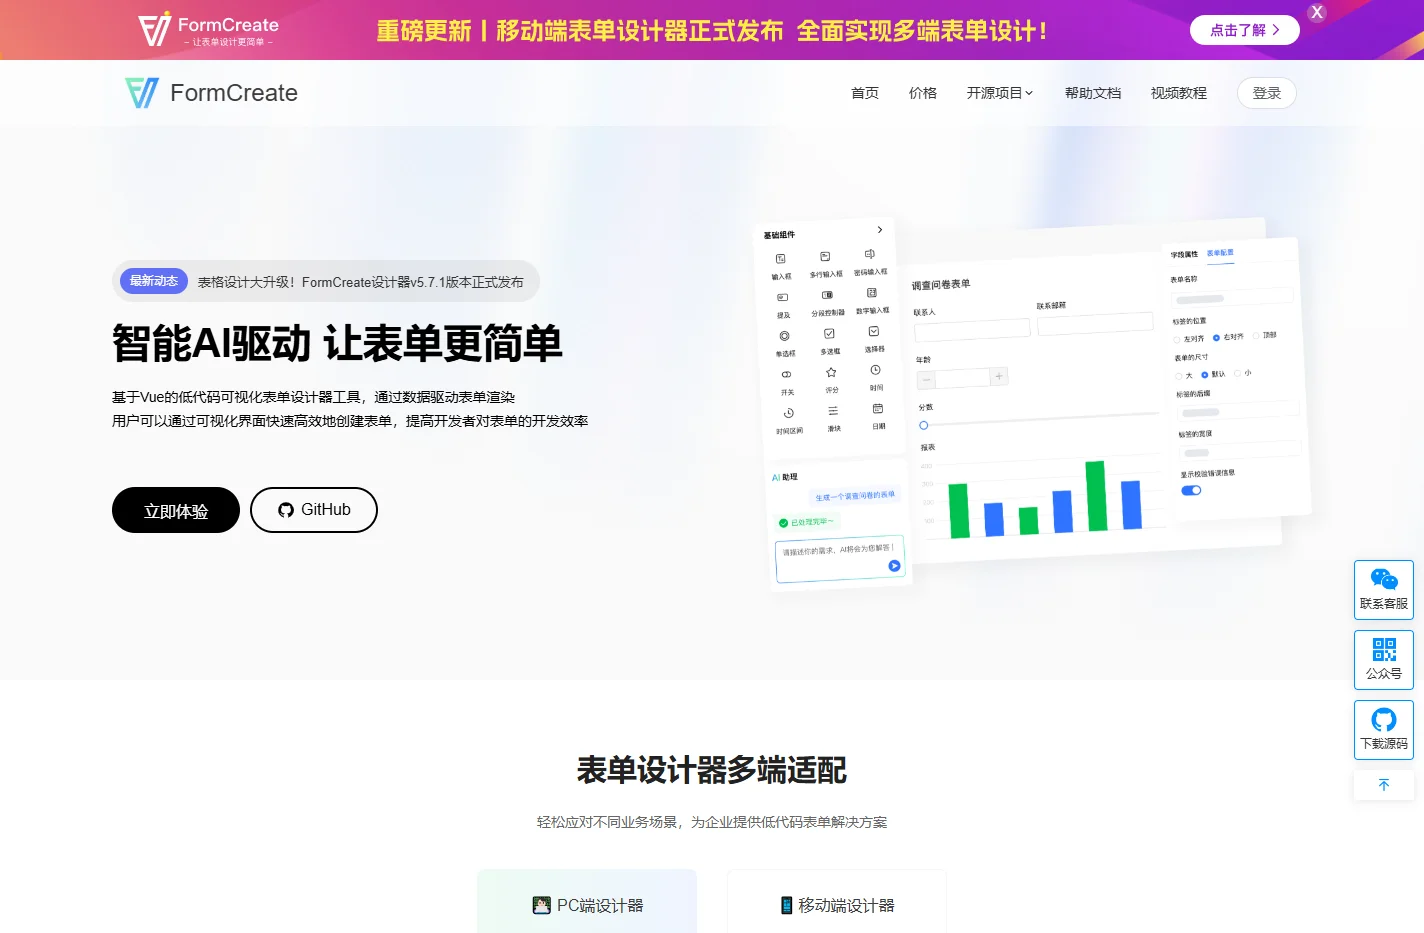Click the 联系人 input field
This screenshot has height=933, width=1424.
pyautogui.click(x=972, y=329)
